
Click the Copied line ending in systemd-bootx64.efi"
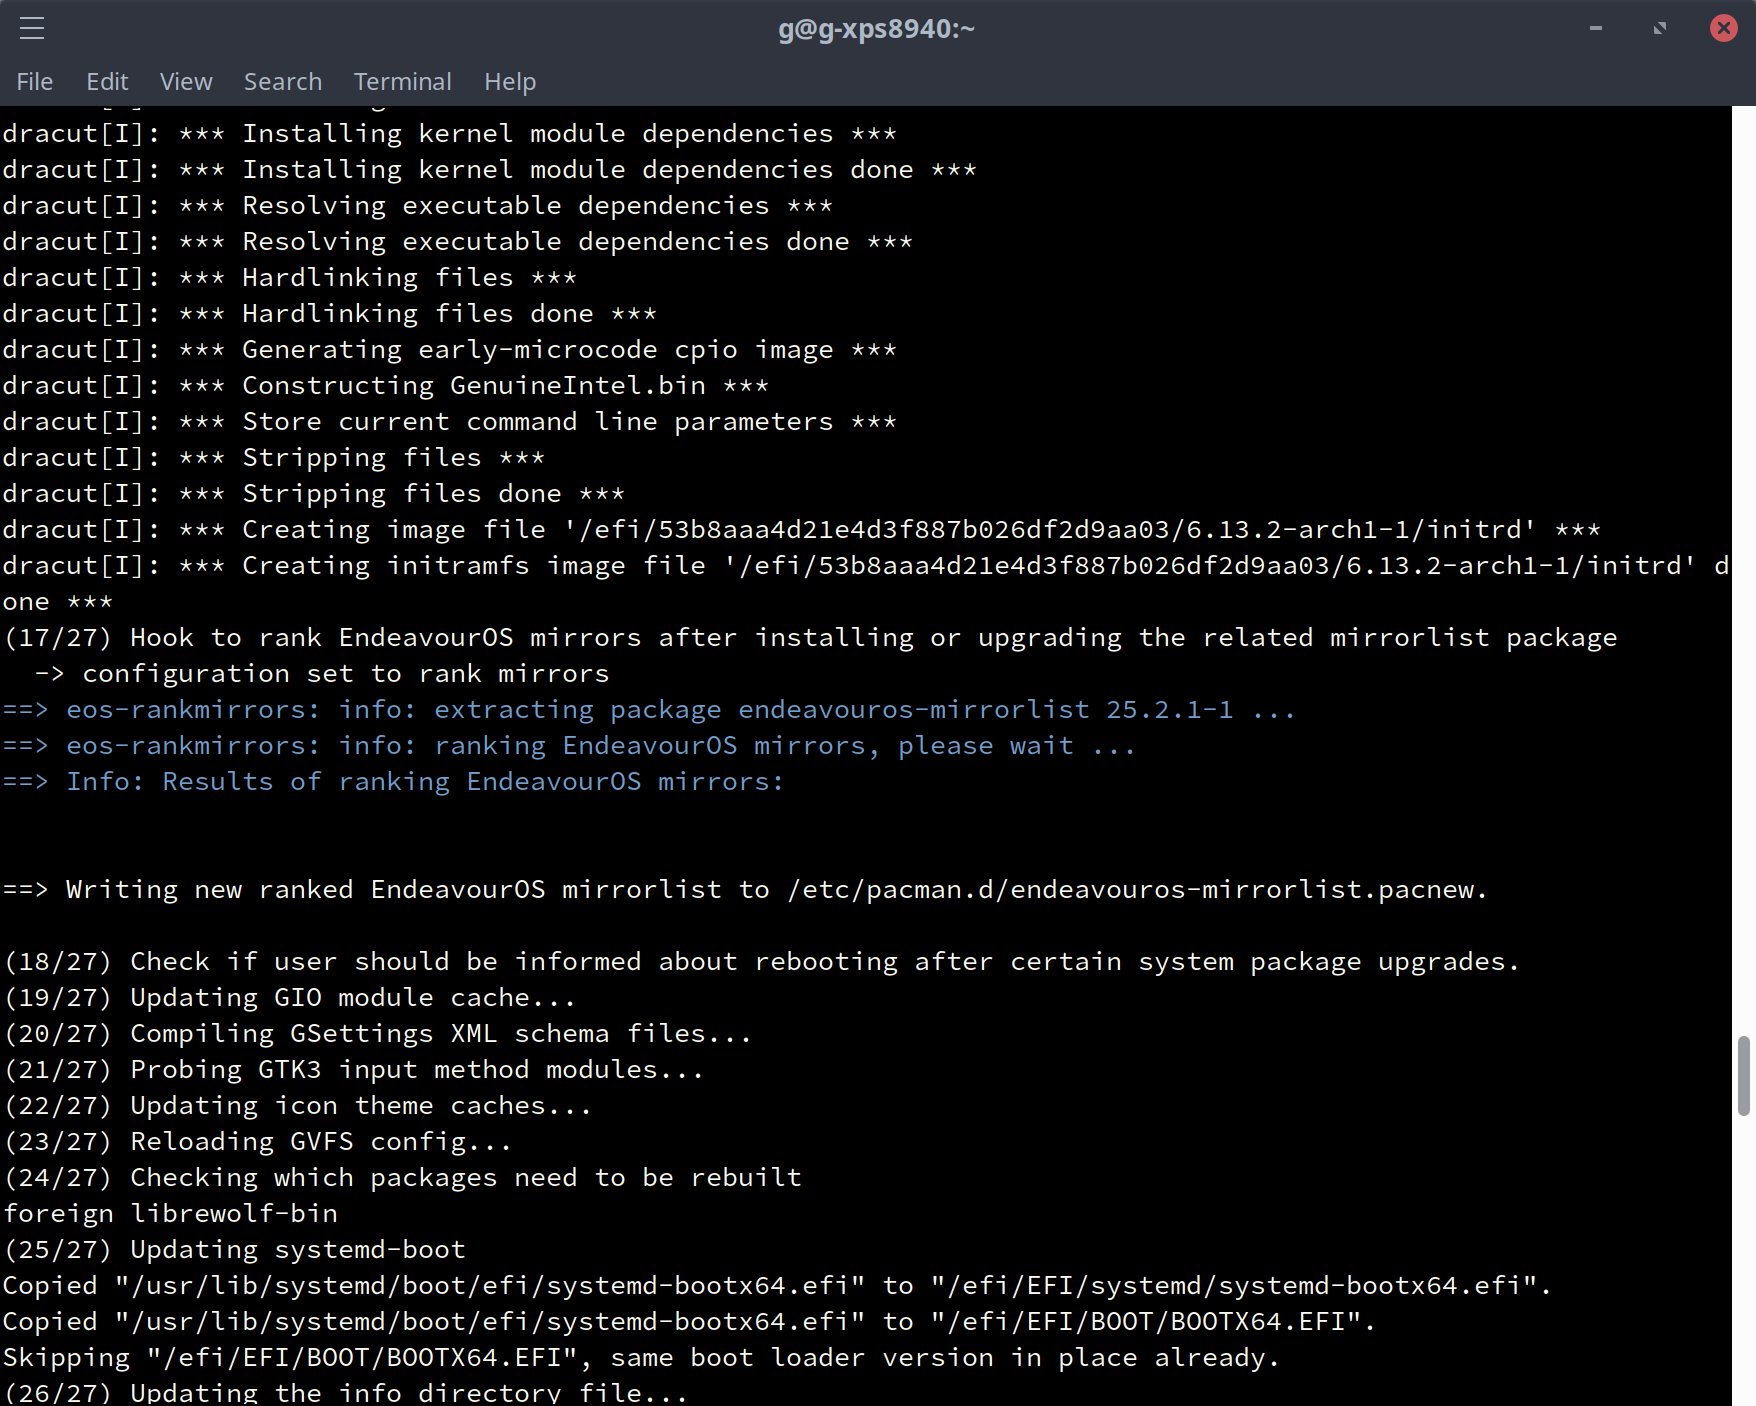coord(777,1286)
